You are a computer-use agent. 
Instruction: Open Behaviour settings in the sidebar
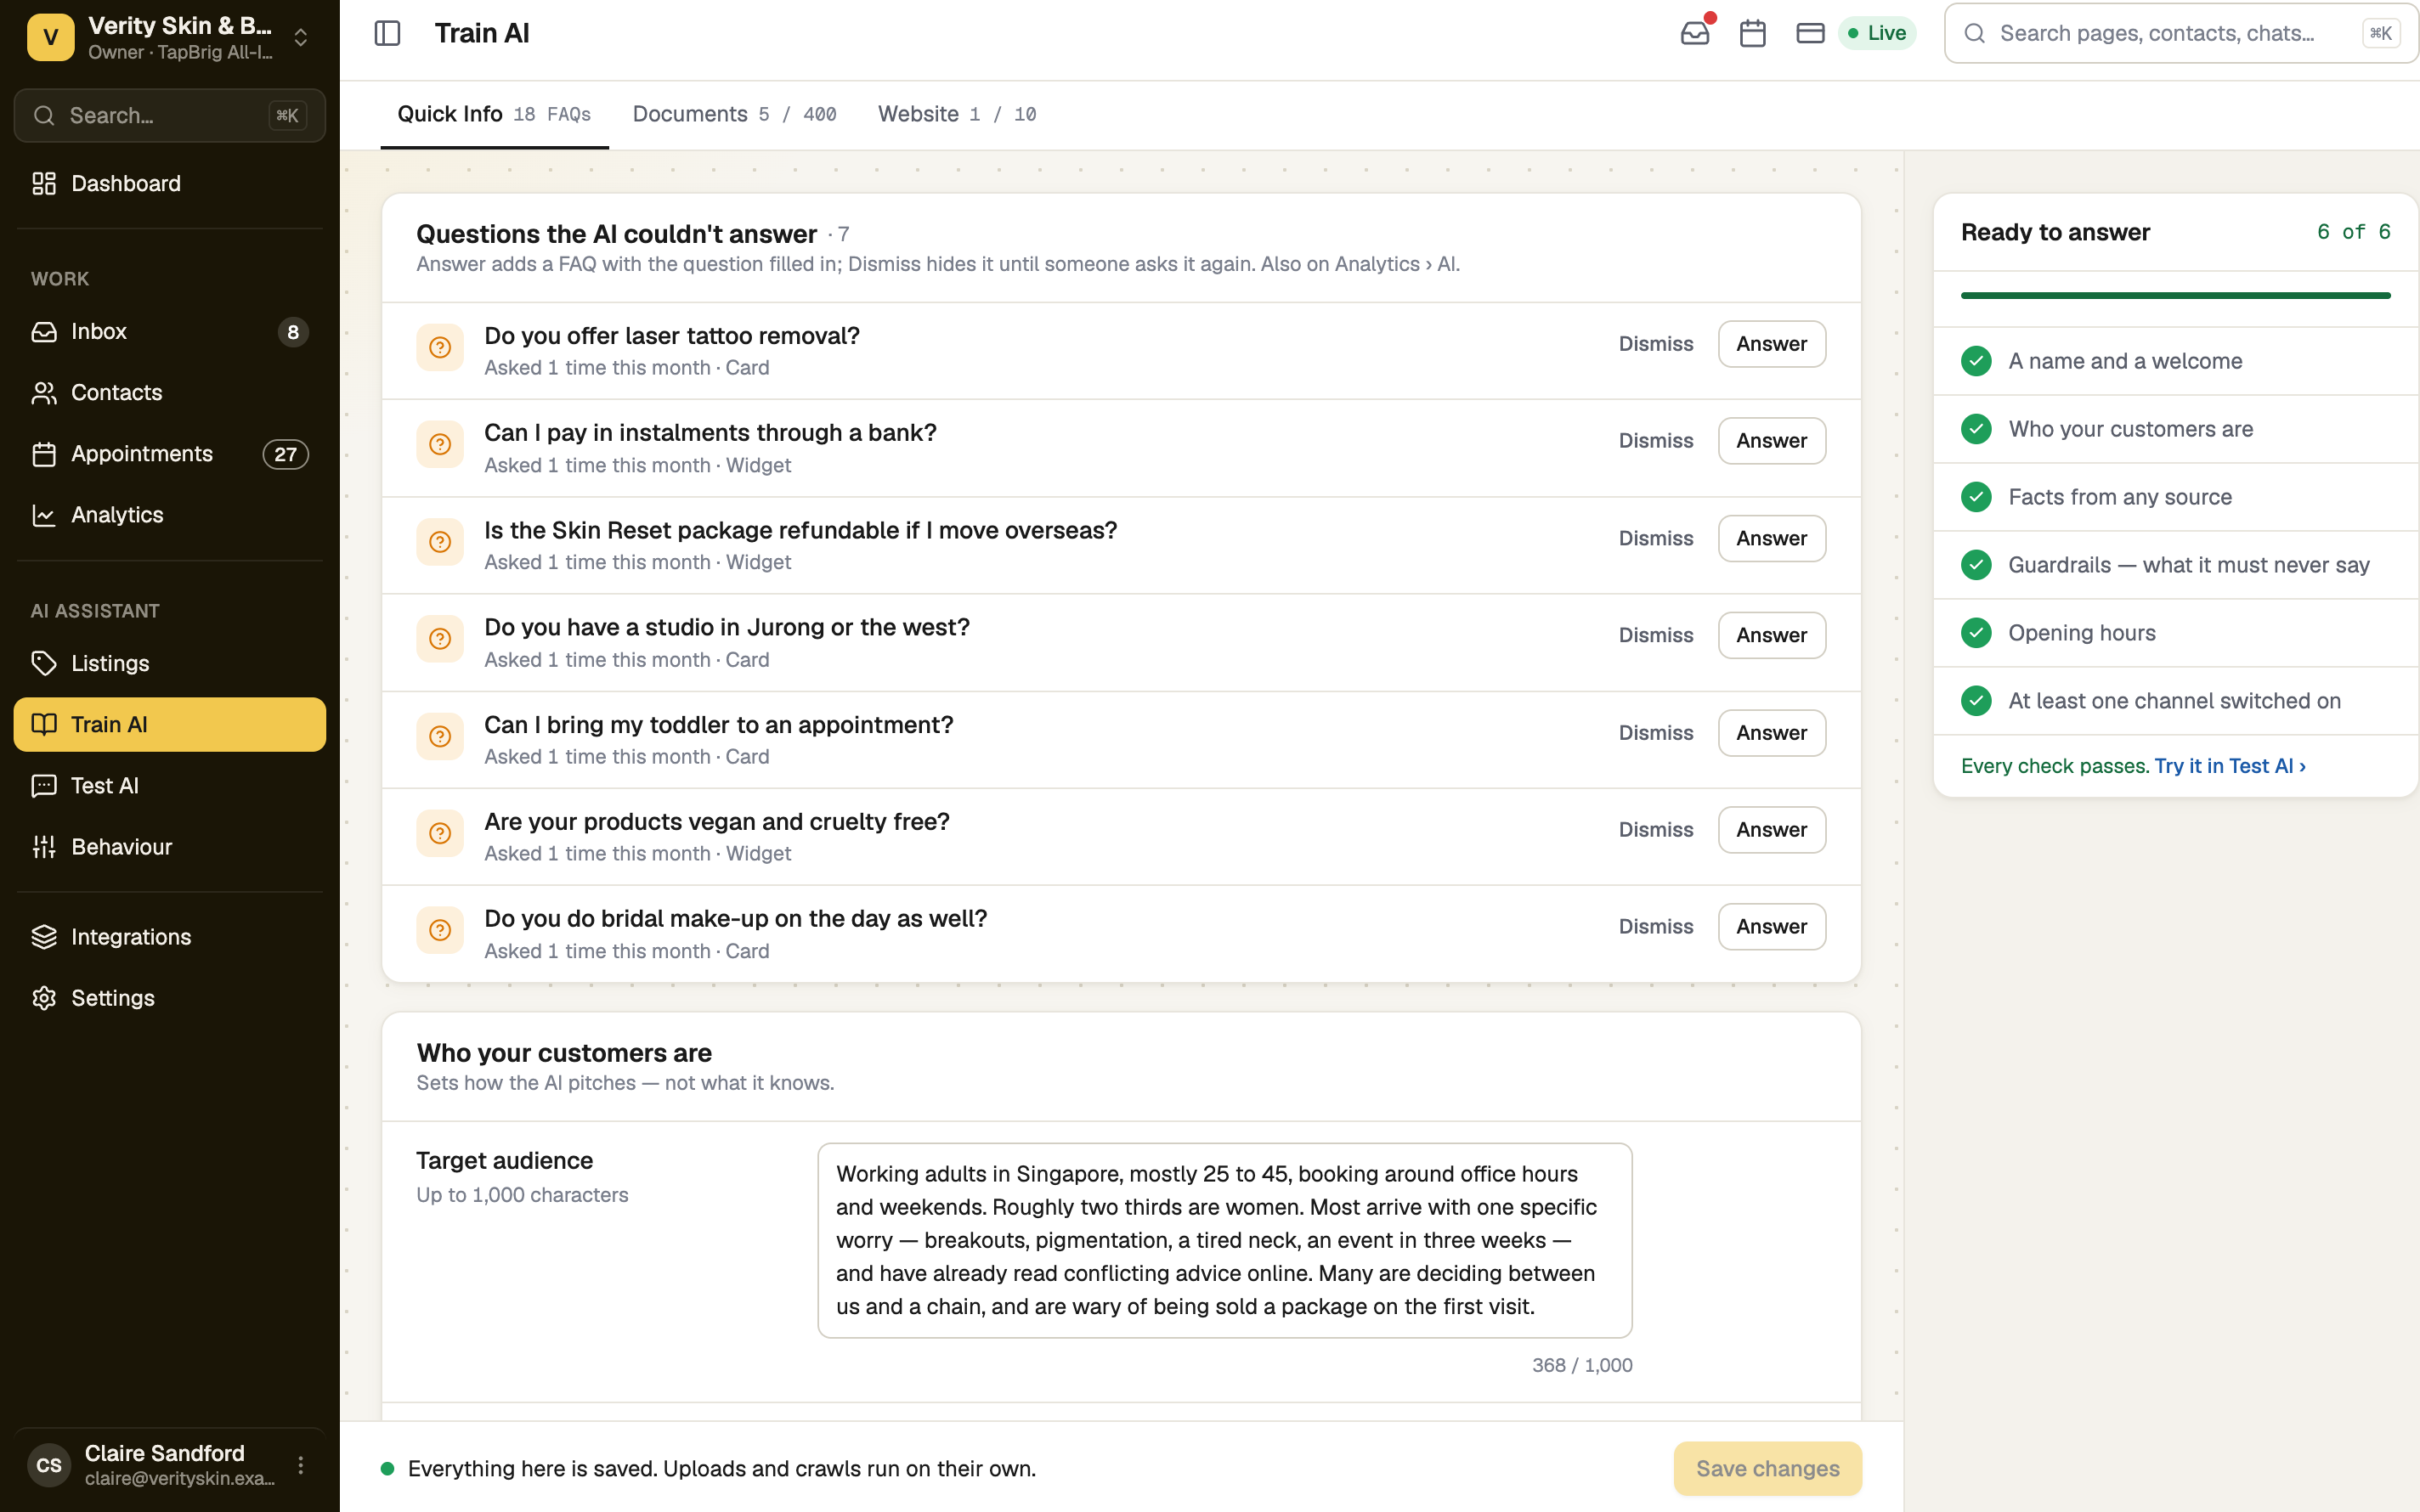pos(169,846)
